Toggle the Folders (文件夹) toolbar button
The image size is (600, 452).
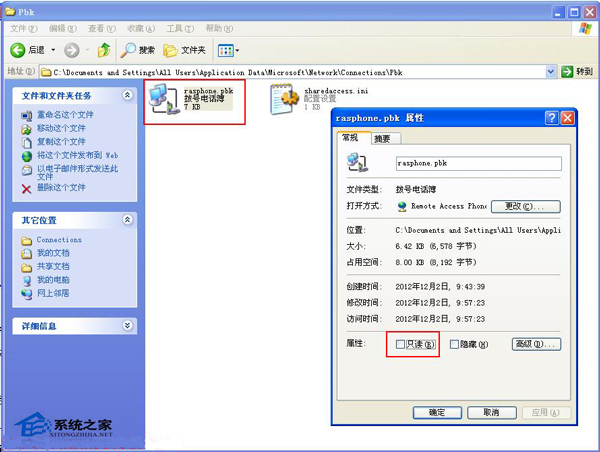coord(184,50)
